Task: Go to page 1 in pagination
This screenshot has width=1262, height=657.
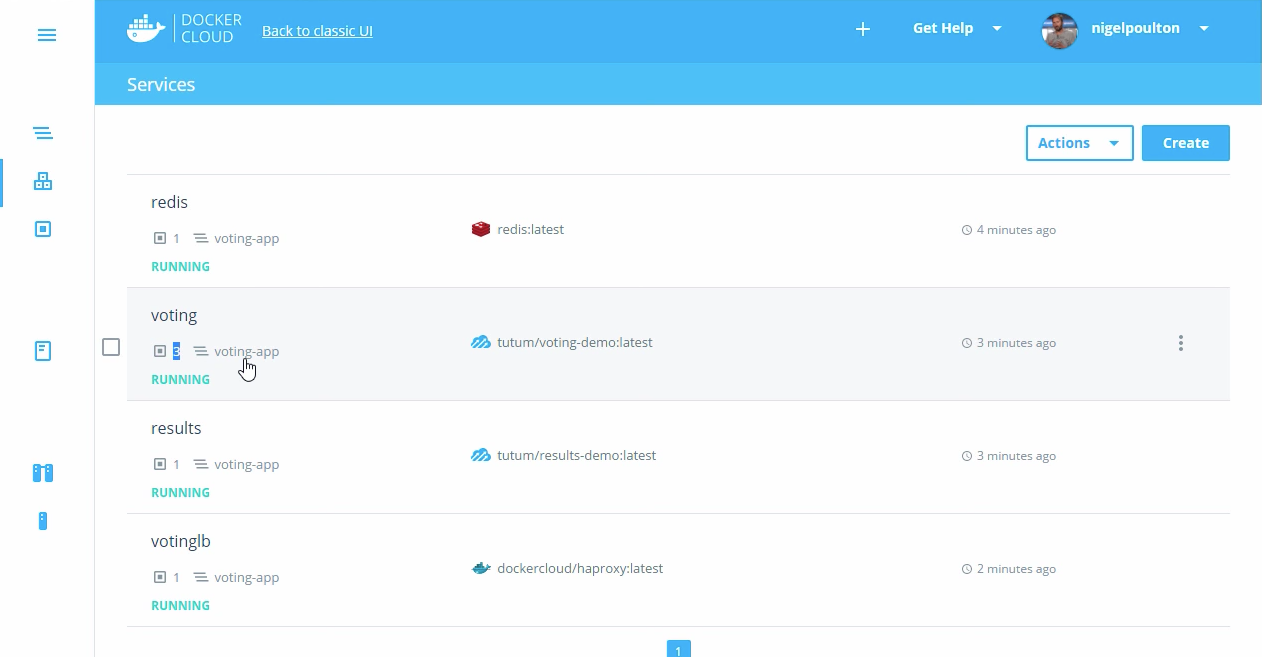Action: pos(678,650)
